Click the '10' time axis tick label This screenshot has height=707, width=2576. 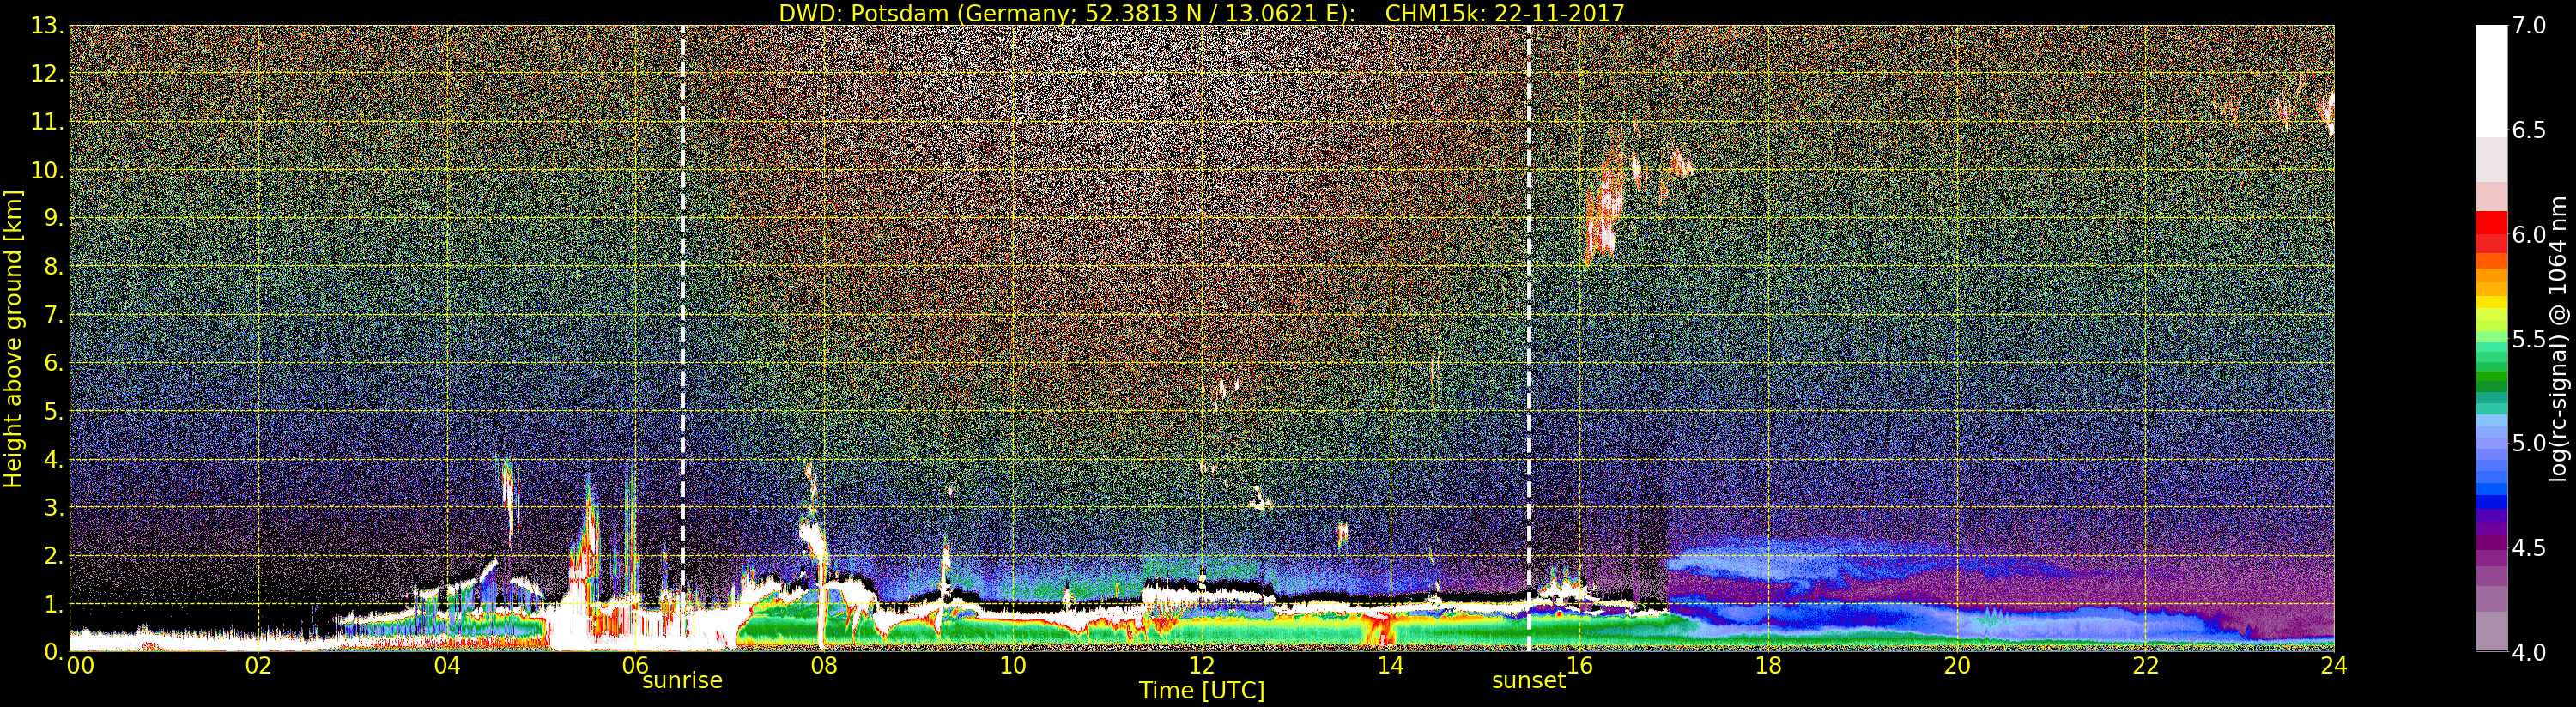(x=1013, y=665)
